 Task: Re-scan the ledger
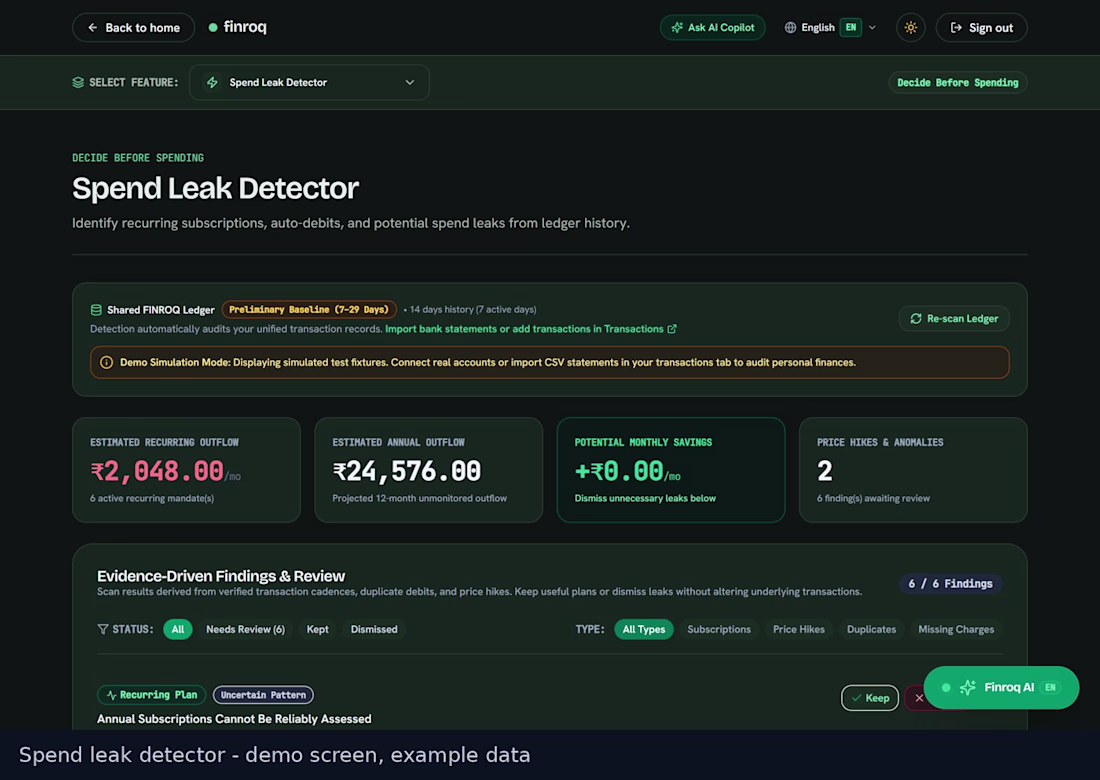[954, 318]
